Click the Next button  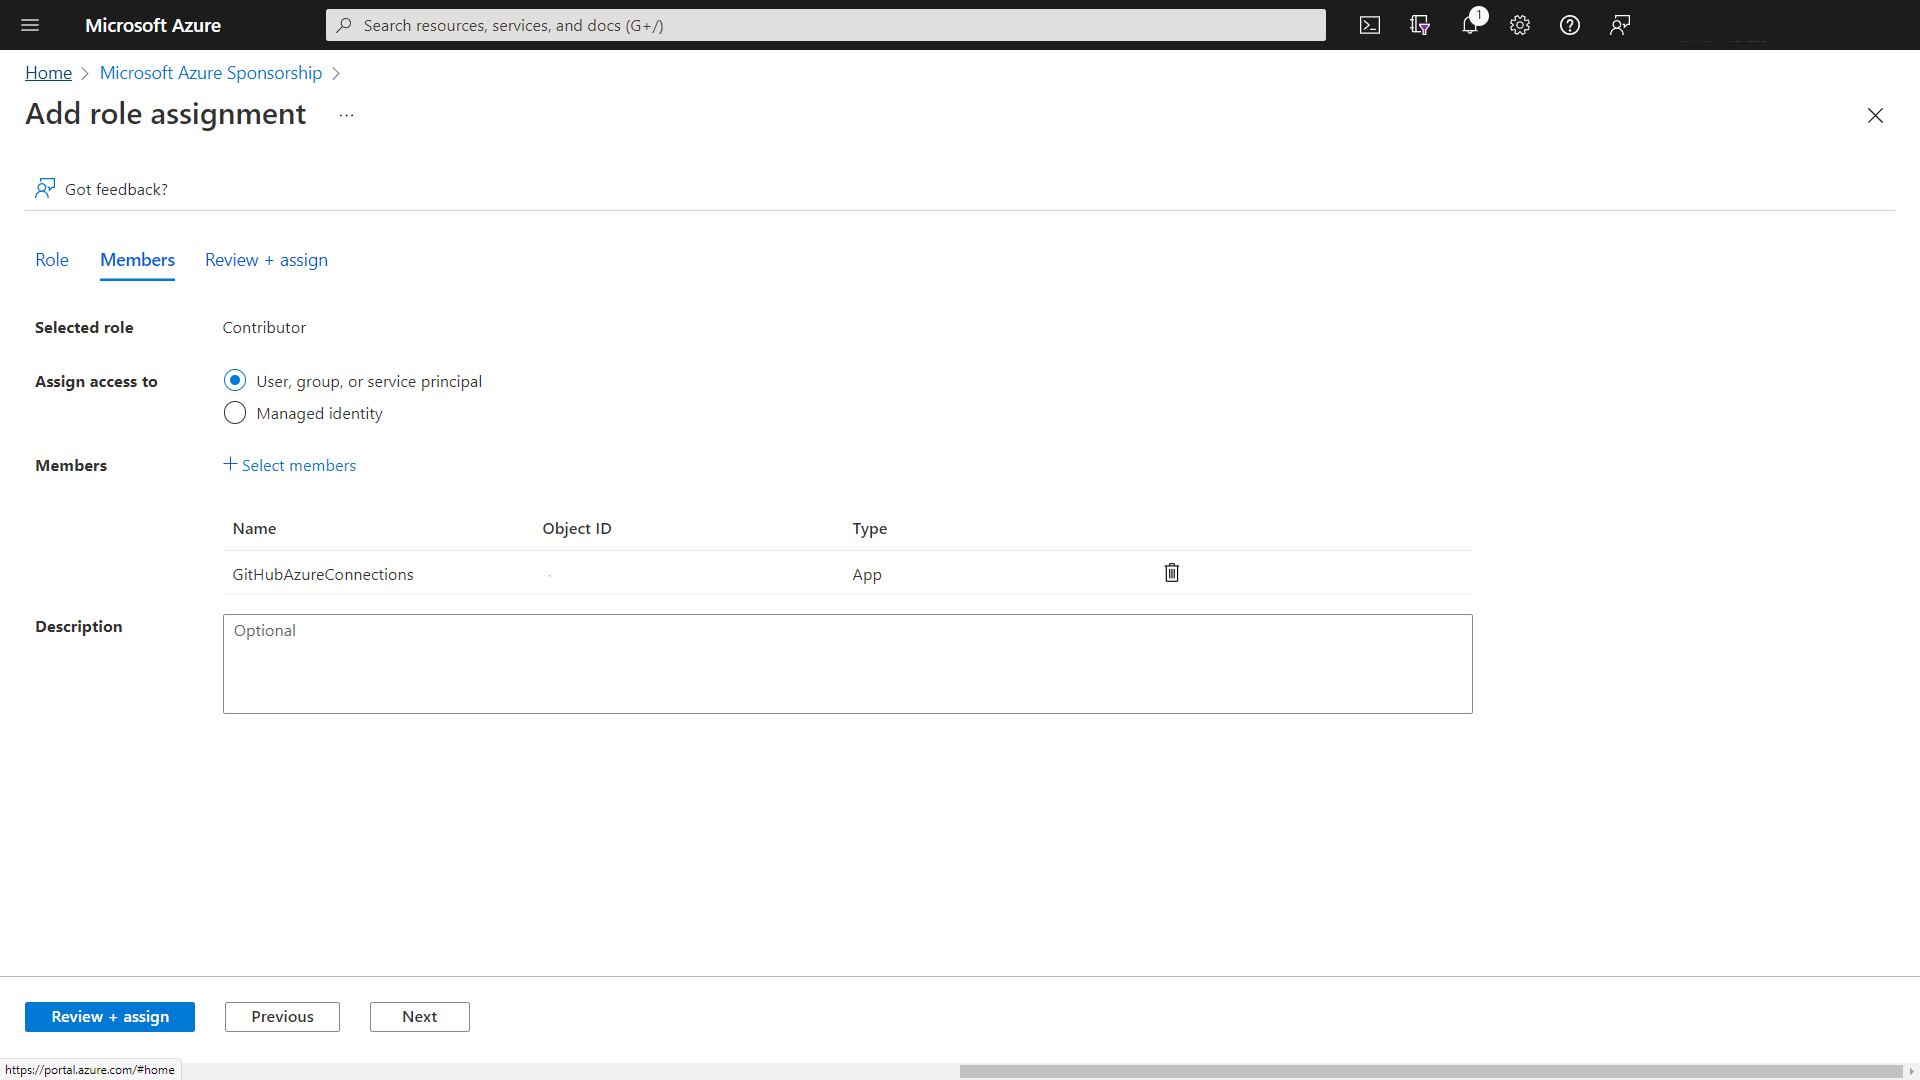(419, 1016)
